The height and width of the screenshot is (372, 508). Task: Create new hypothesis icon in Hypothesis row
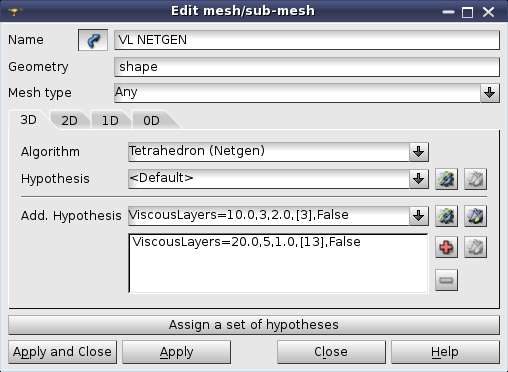446,179
